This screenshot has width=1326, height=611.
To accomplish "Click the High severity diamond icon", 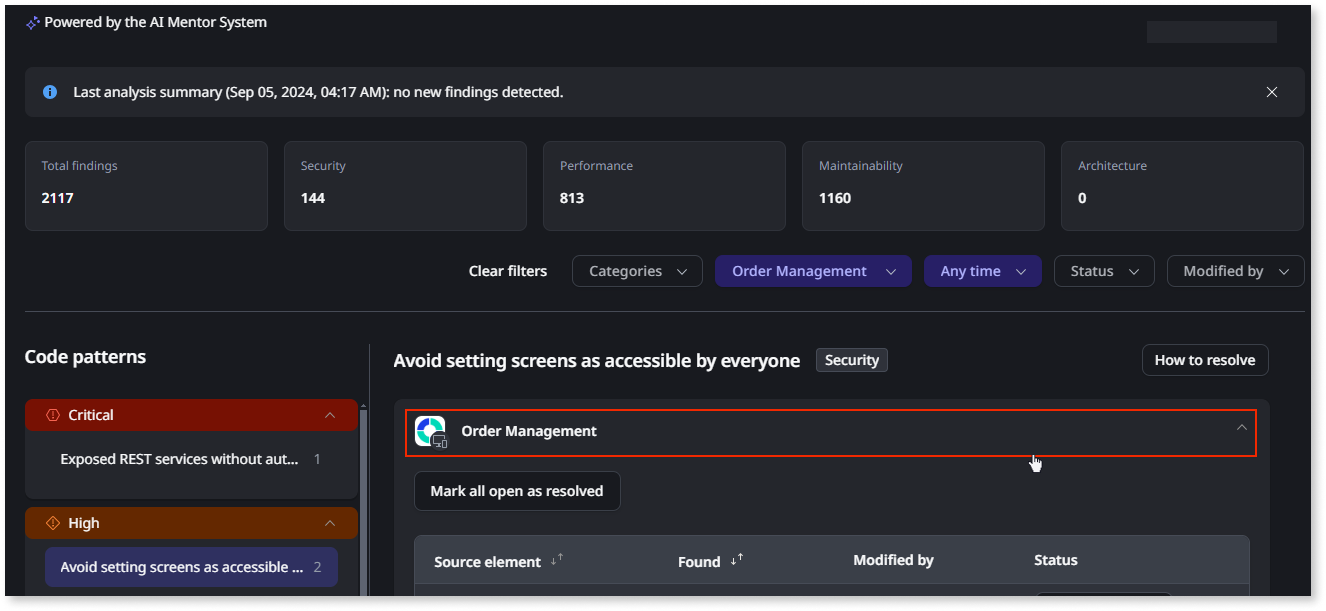I will pos(53,523).
